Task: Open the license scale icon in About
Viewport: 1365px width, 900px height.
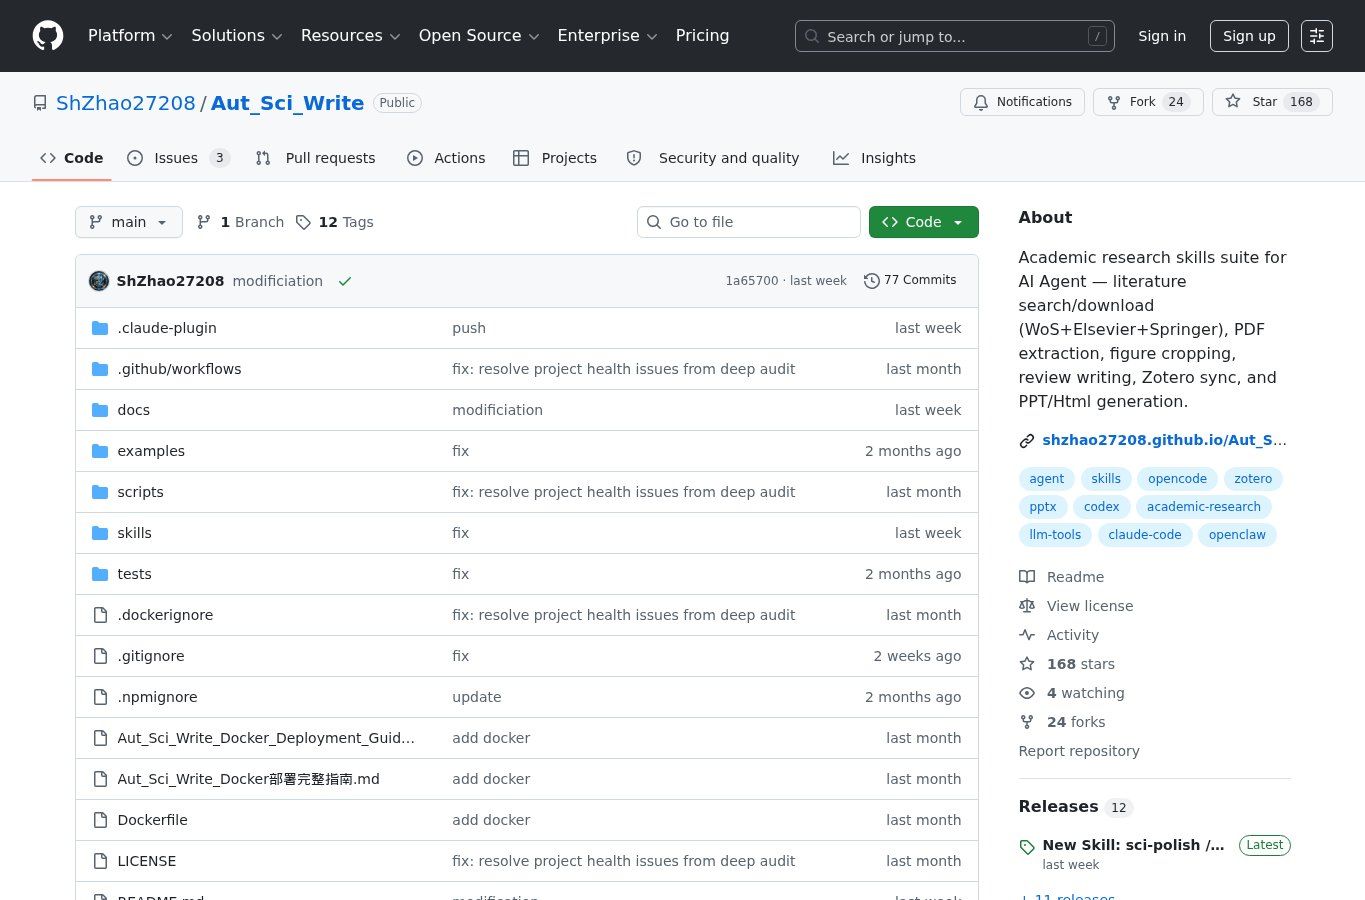Action: pos(1027,606)
